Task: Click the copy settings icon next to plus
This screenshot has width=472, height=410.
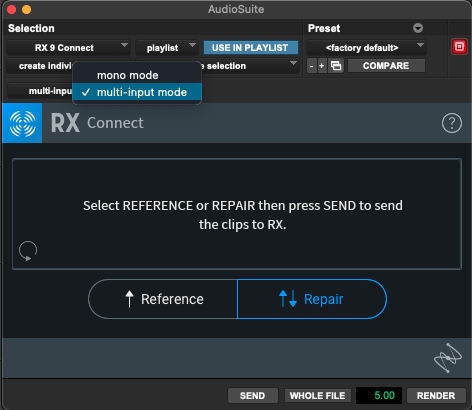Action: [336, 66]
